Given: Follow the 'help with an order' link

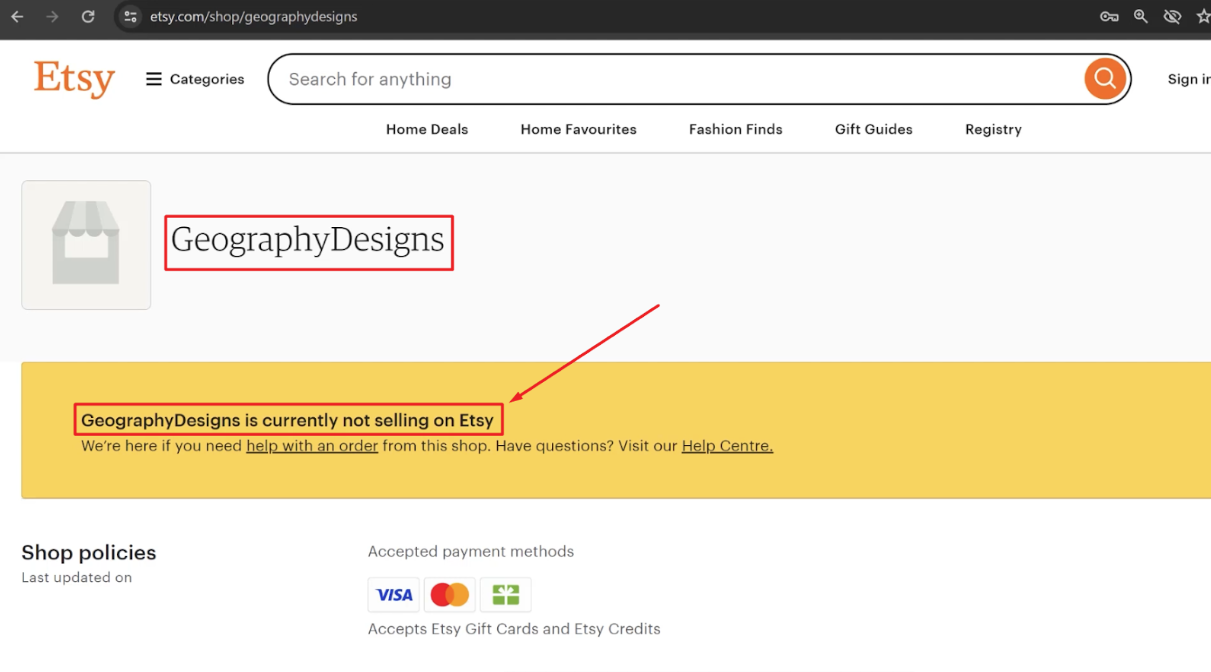Looking at the screenshot, I should tap(311, 446).
